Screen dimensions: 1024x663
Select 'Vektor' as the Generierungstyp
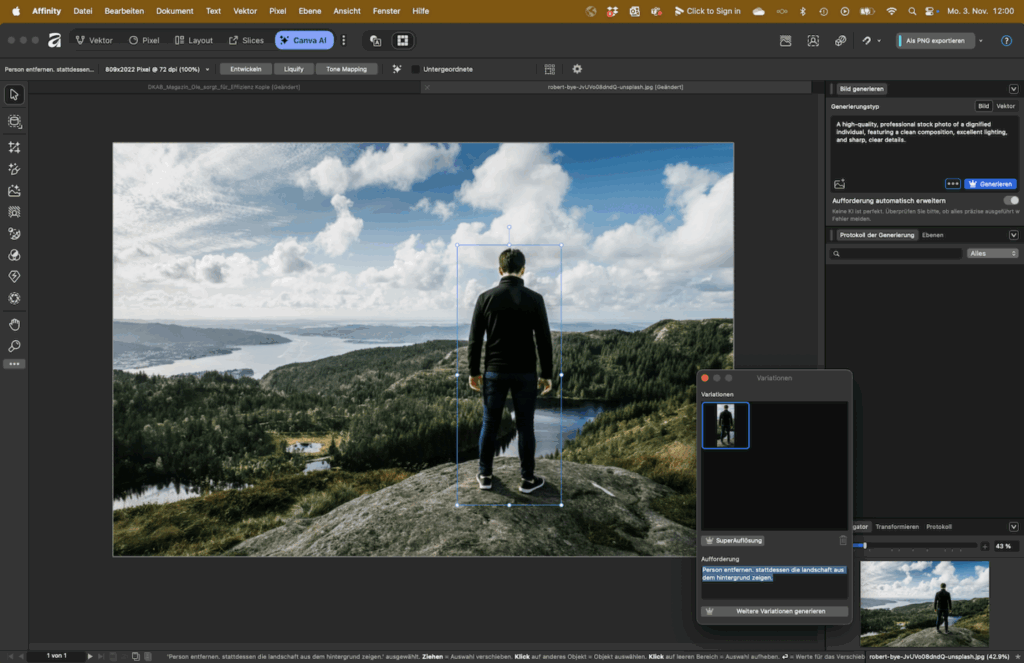pos(1005,106)
